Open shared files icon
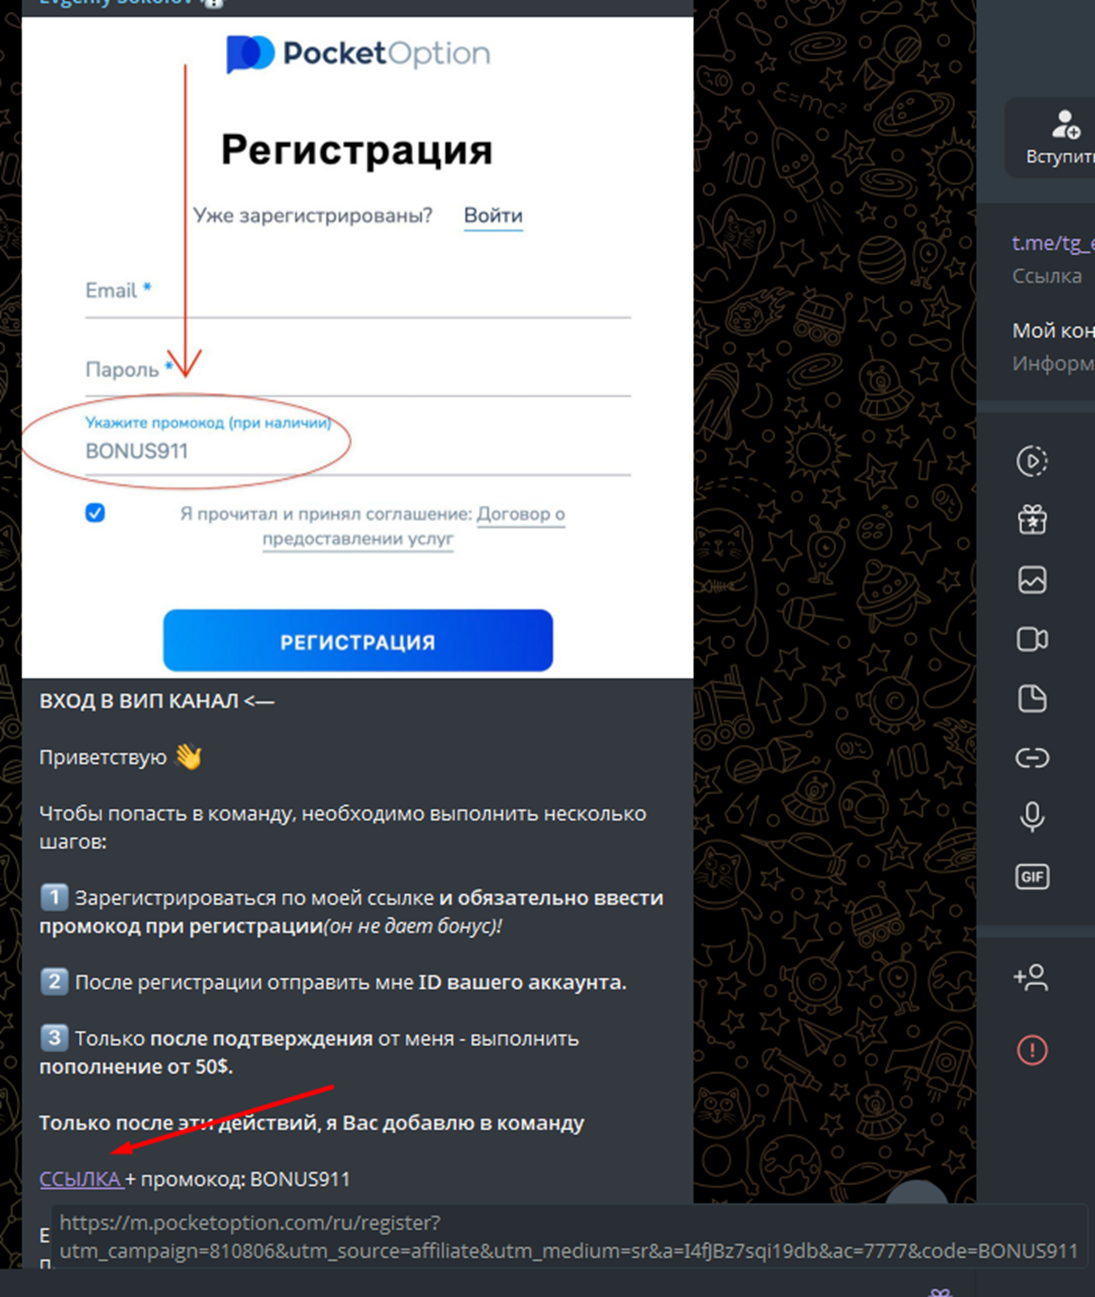The height and width of the screenshot is (1297, 1095). coord(1032,698)
